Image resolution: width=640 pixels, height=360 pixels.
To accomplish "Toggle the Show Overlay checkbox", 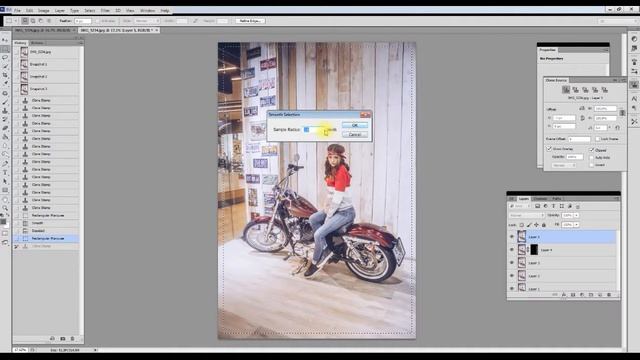I will [x=549, y=149].
